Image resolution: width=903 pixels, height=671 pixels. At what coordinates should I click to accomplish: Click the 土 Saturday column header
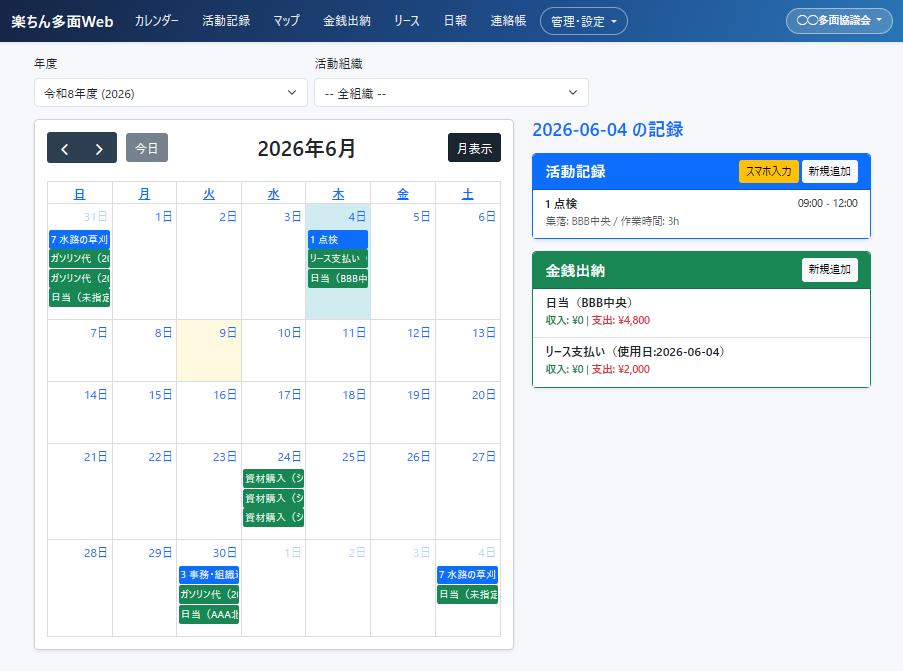(x=468, y=194)
